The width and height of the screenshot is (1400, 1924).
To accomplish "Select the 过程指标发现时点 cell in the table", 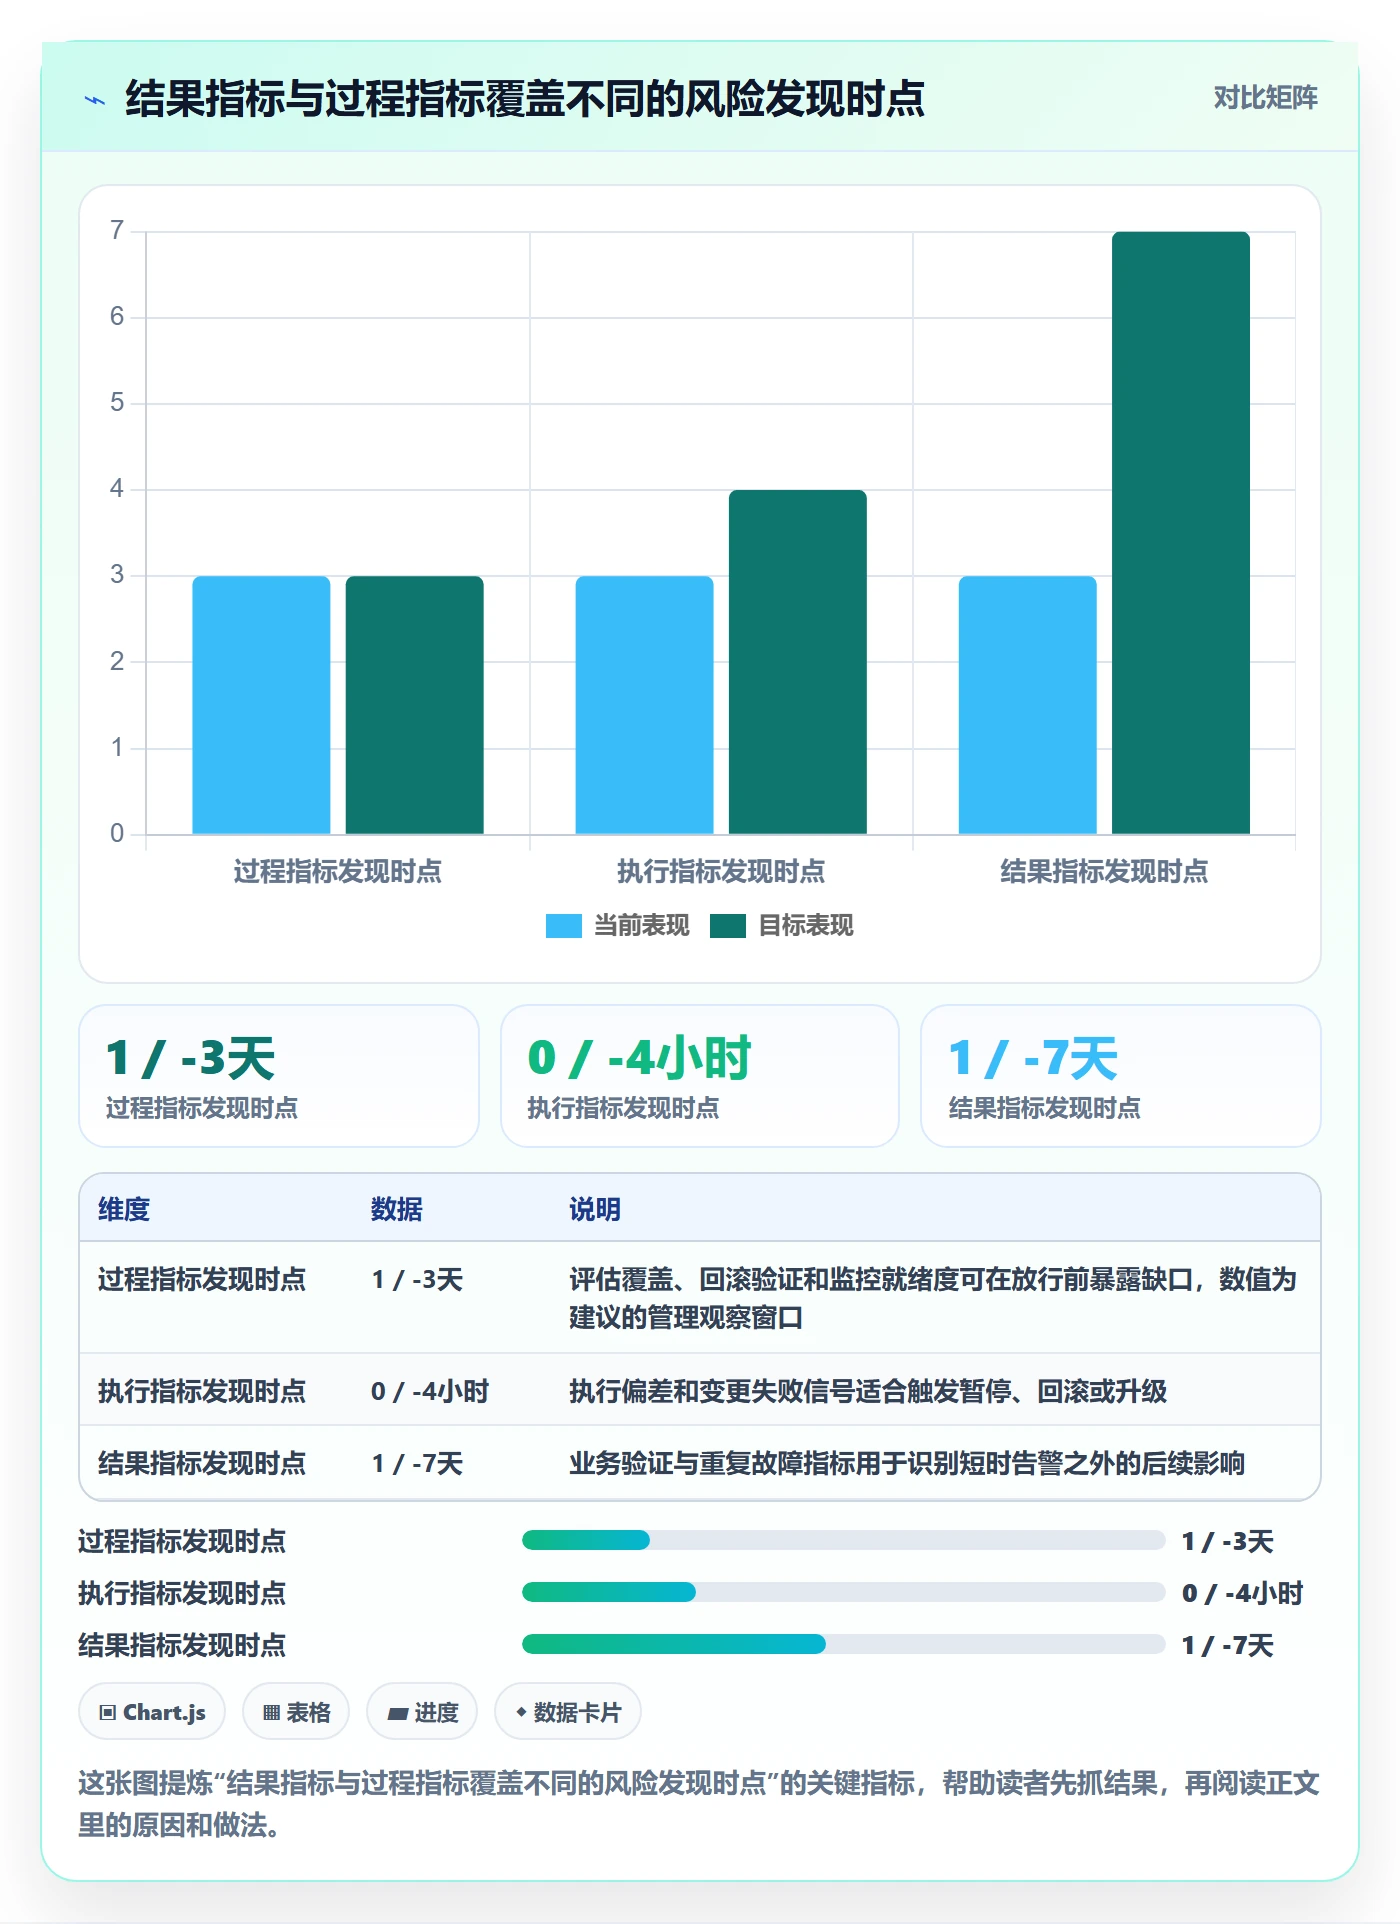I will [202, 1280].
